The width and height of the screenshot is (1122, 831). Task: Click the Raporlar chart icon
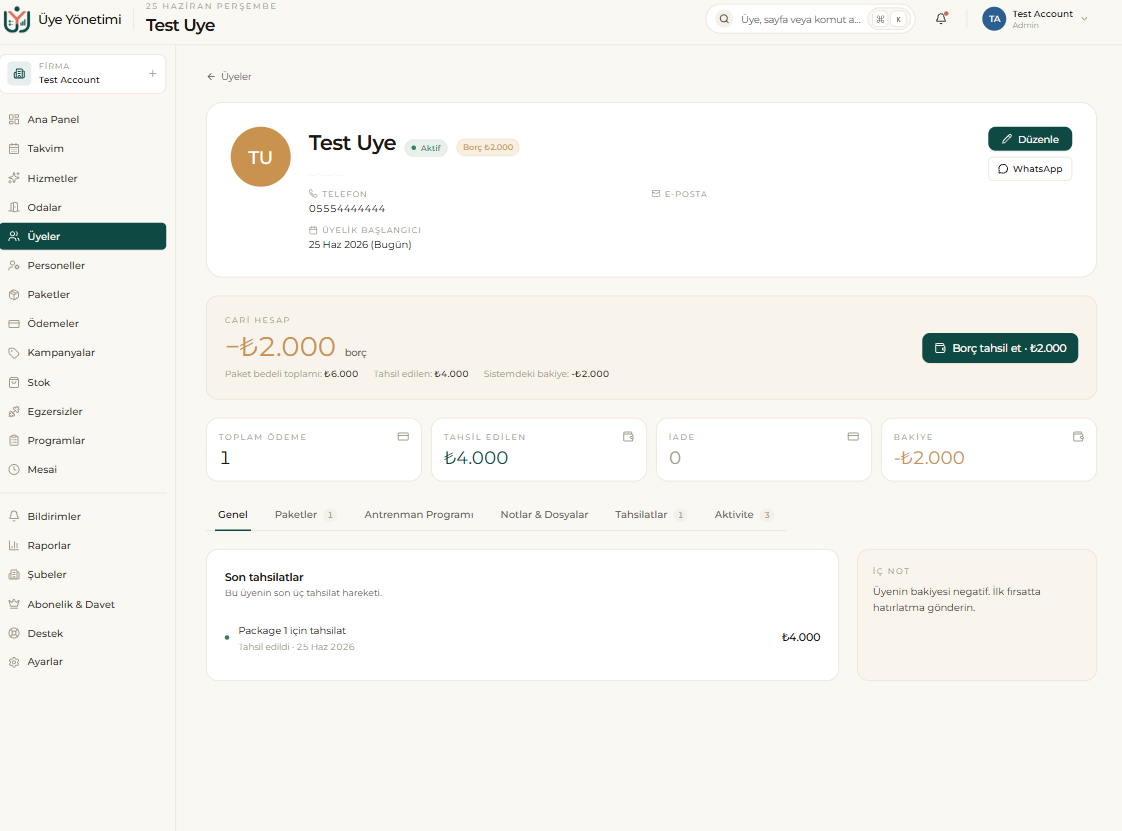coord(14,545)
